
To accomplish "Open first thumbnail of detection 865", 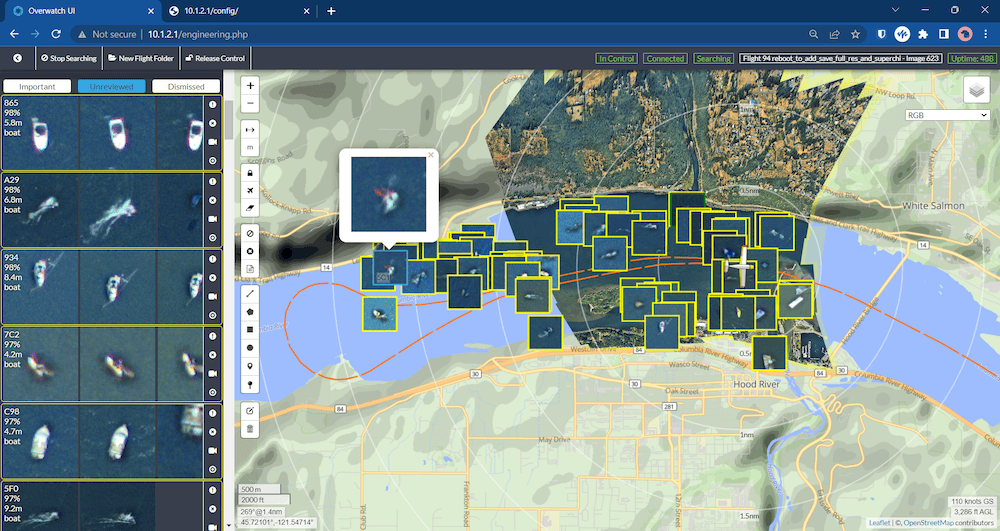I will tap(41, 133).
